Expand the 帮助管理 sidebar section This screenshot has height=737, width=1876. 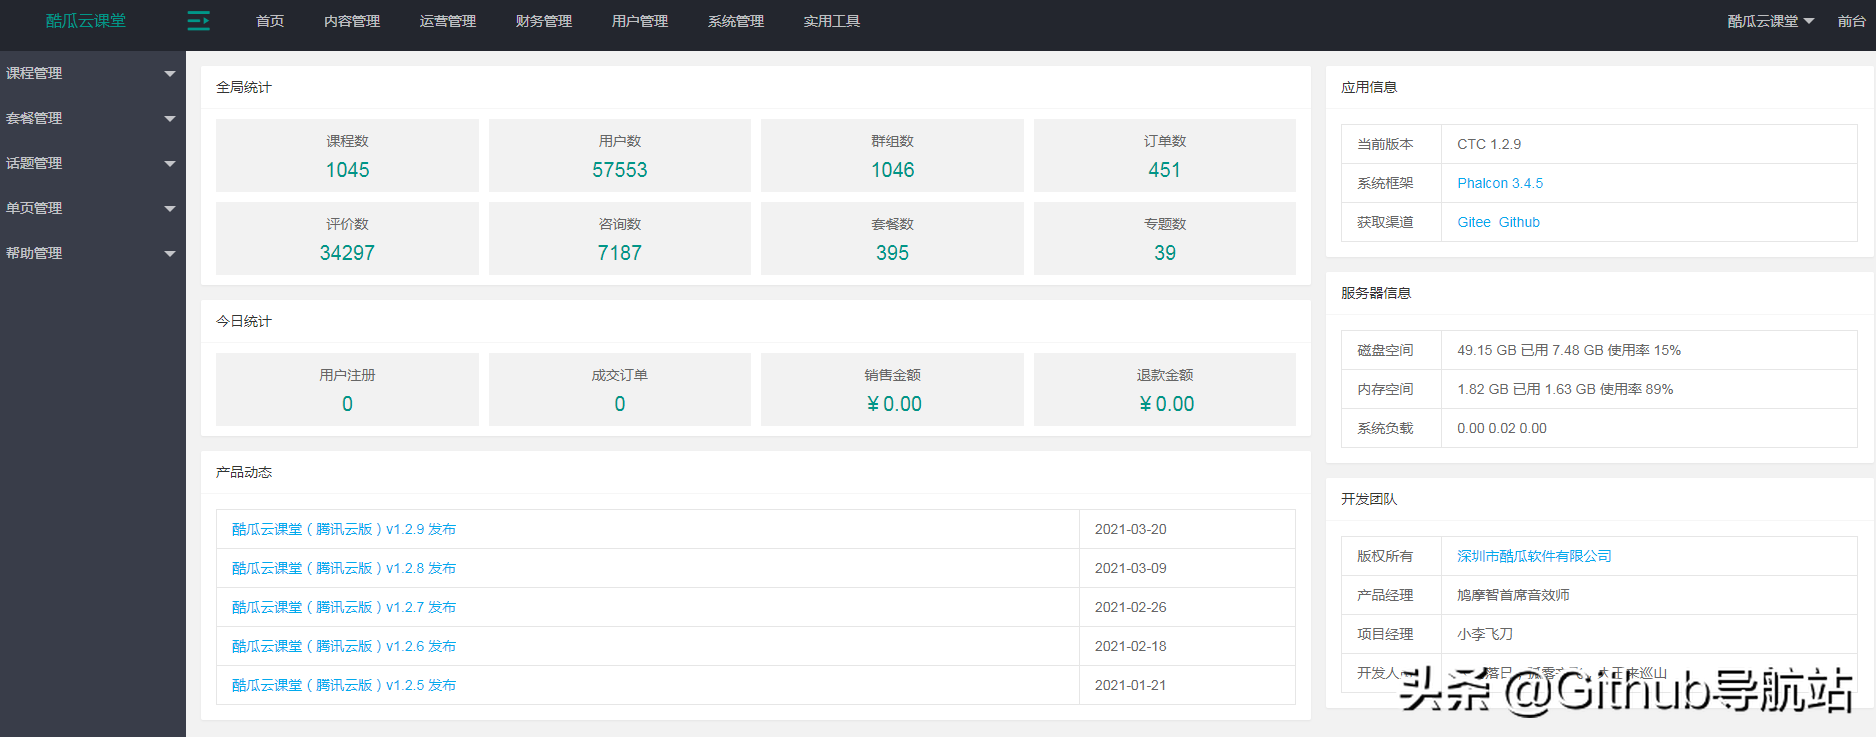coord(93,253)
